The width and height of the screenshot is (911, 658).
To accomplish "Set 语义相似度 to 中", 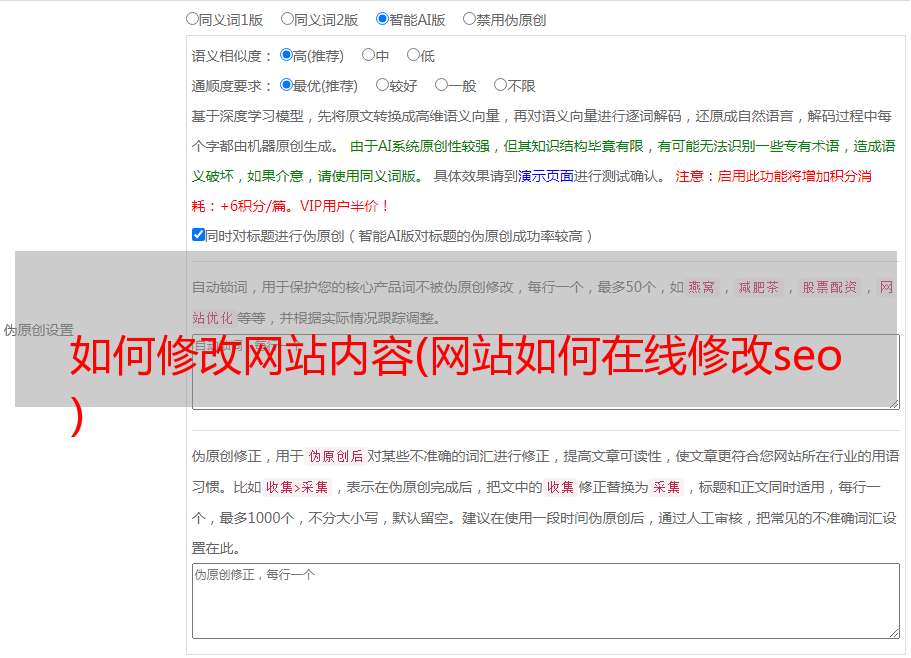I will click(368, 55).
